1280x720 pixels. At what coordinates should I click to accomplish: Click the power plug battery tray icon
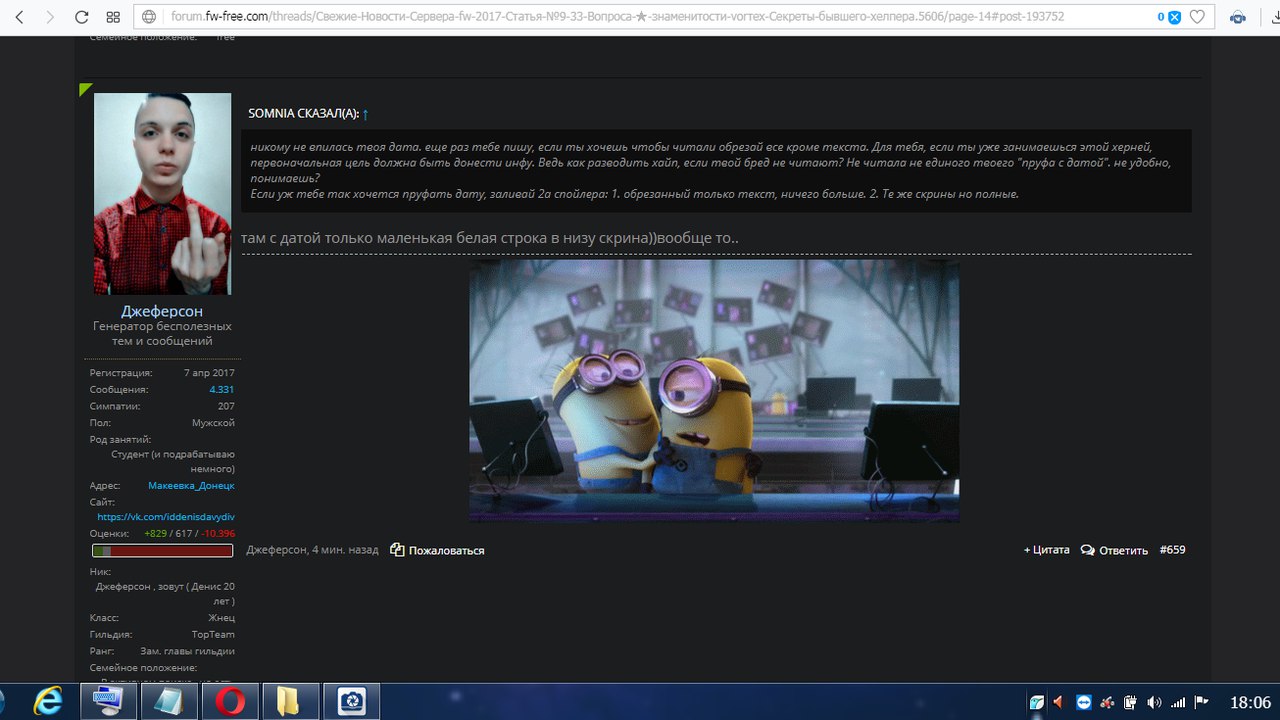click(1130, 702)
